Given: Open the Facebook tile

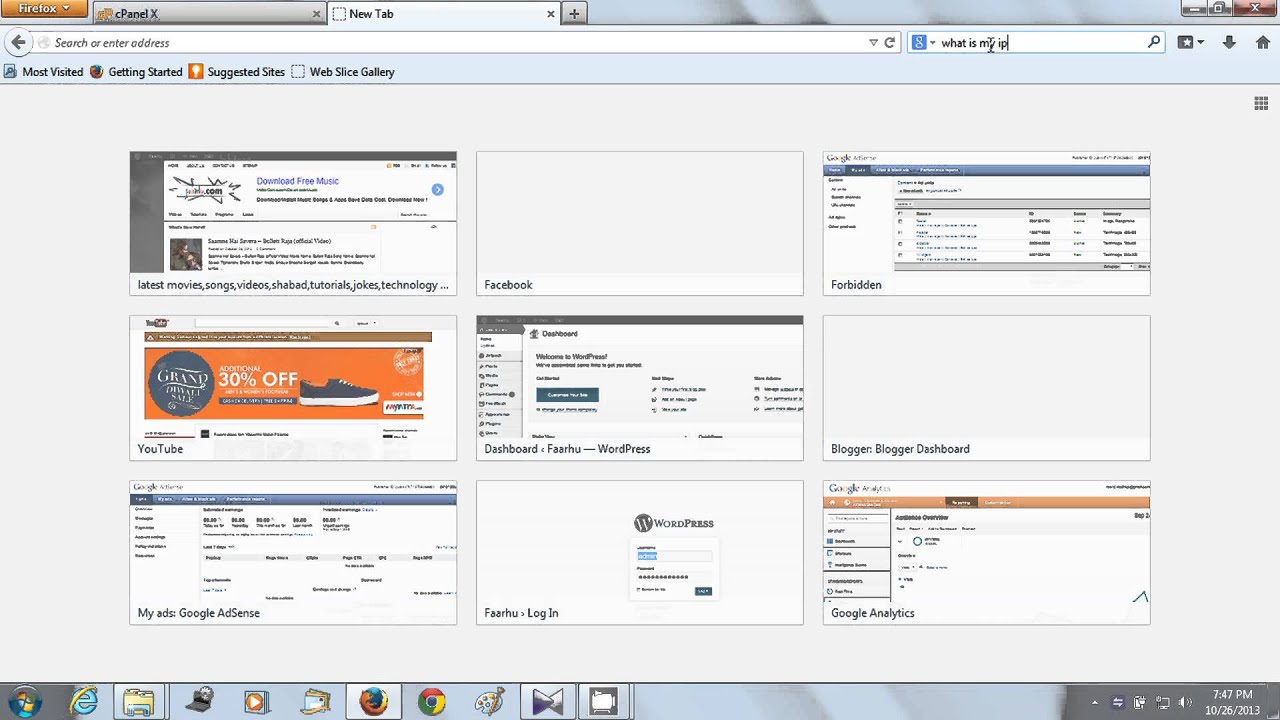Looking at the screenshot, I should point(640,223).
